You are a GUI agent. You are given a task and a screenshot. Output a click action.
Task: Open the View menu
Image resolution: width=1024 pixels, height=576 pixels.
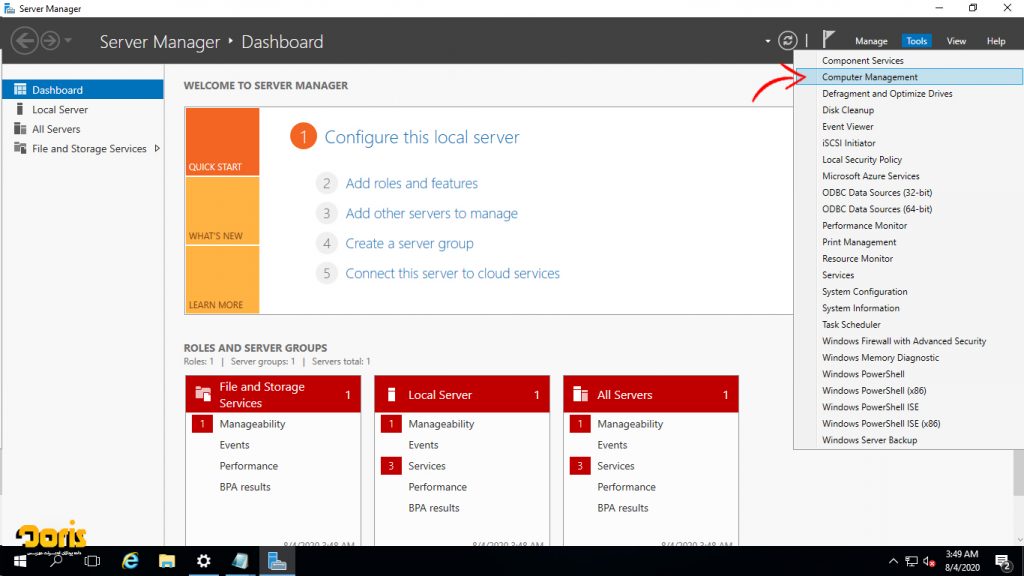coord(956,41)
